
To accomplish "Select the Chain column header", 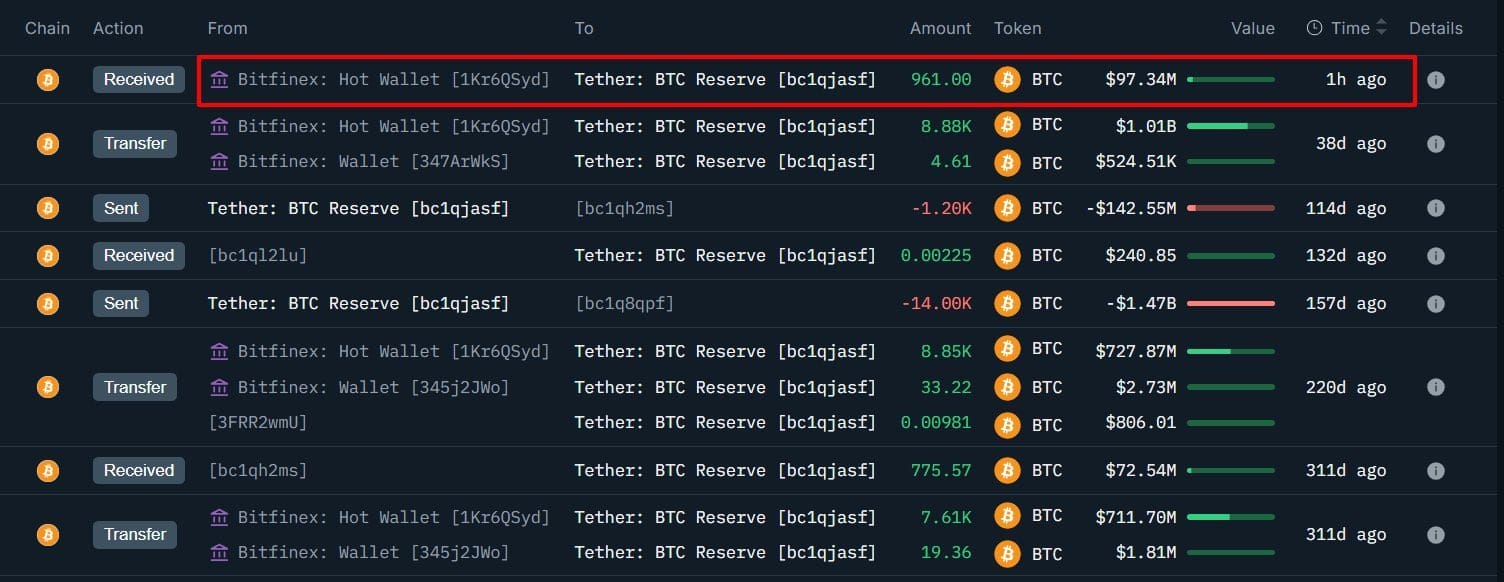I will tap(47, 28).
